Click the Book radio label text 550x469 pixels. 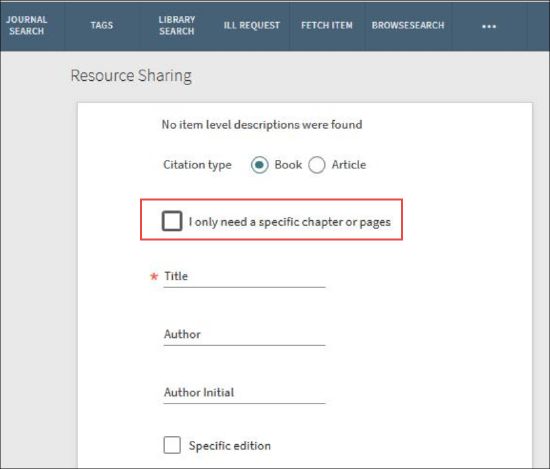[288, 165]
